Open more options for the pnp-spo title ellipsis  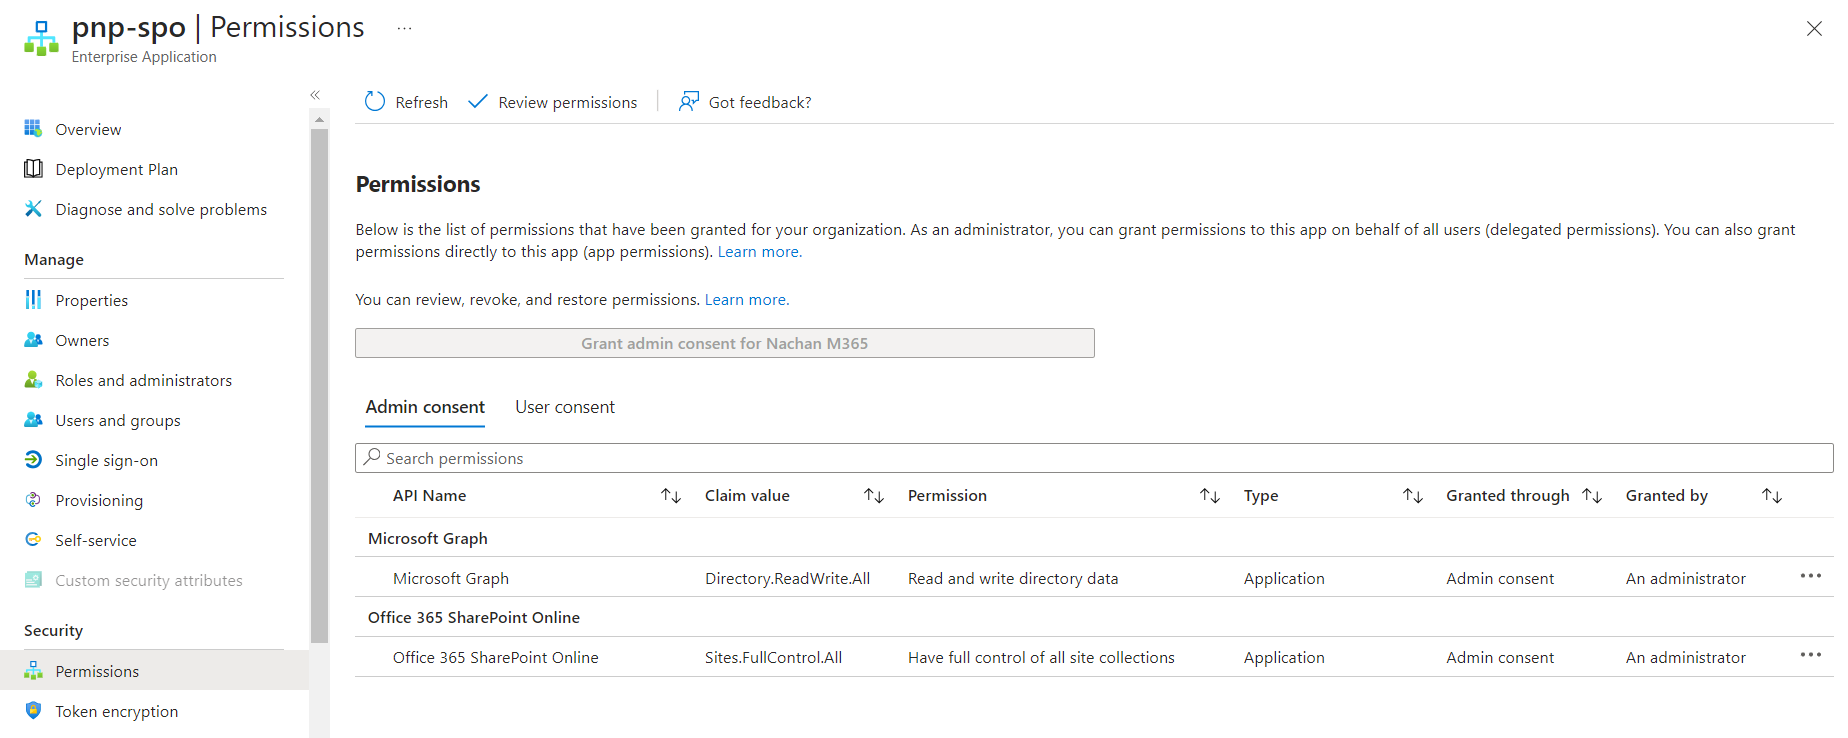pyautogui.click(x=404, y=28)
